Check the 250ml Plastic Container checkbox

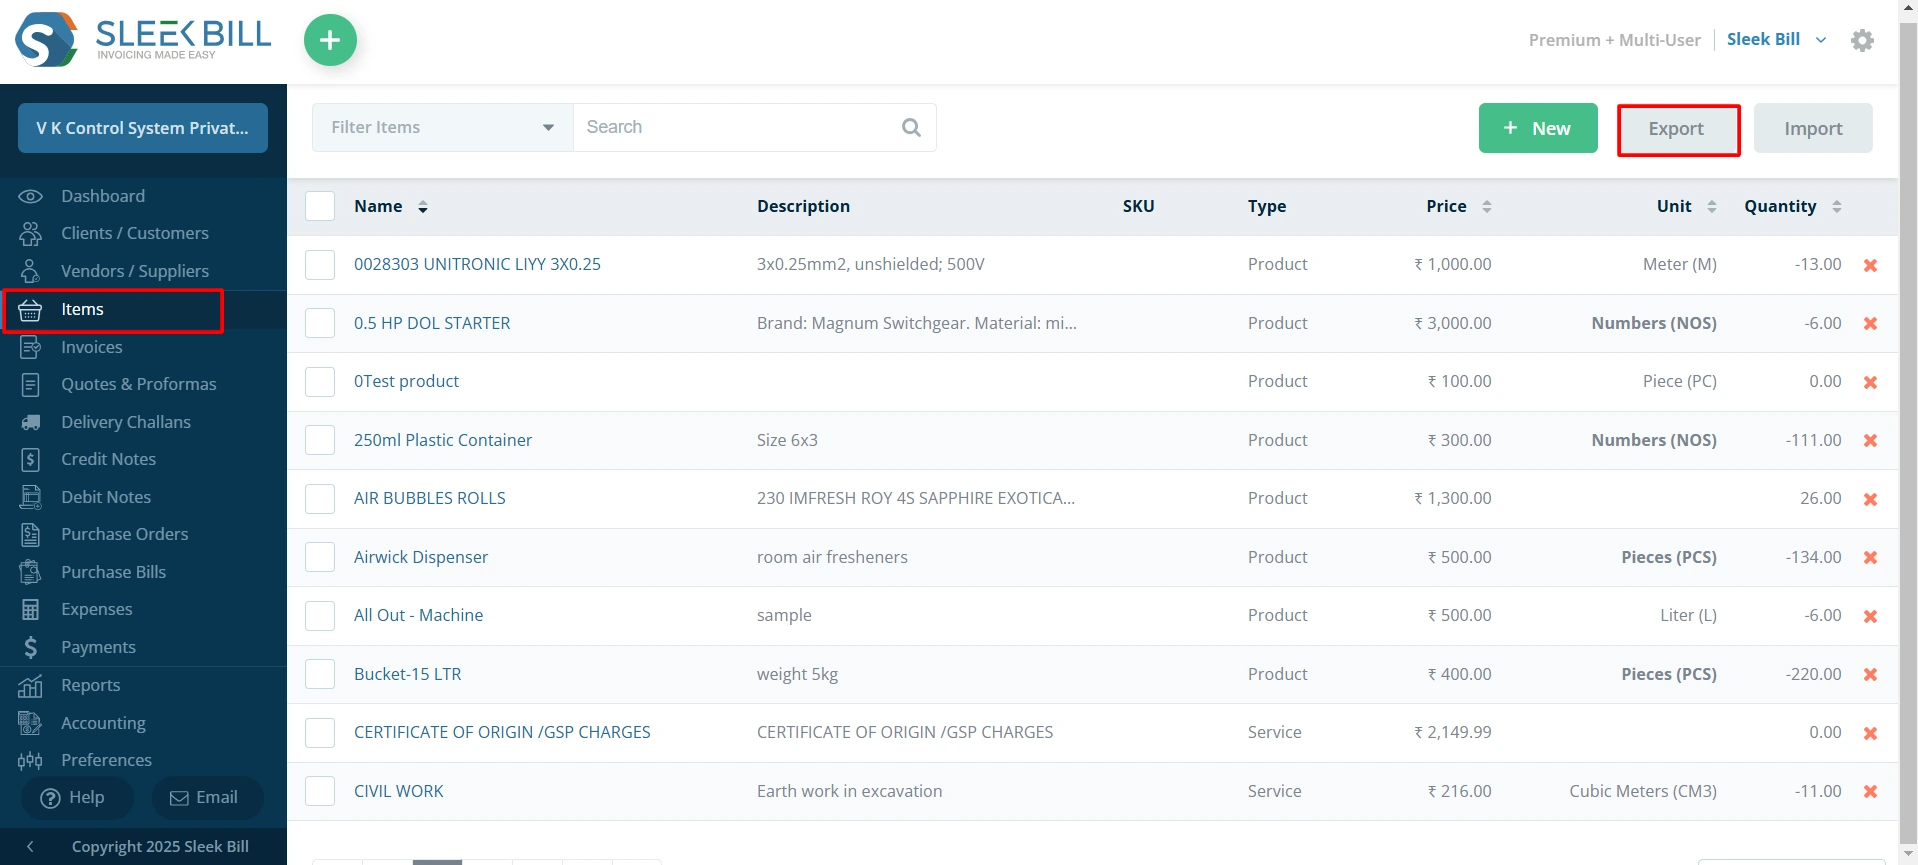pos(320,440)
